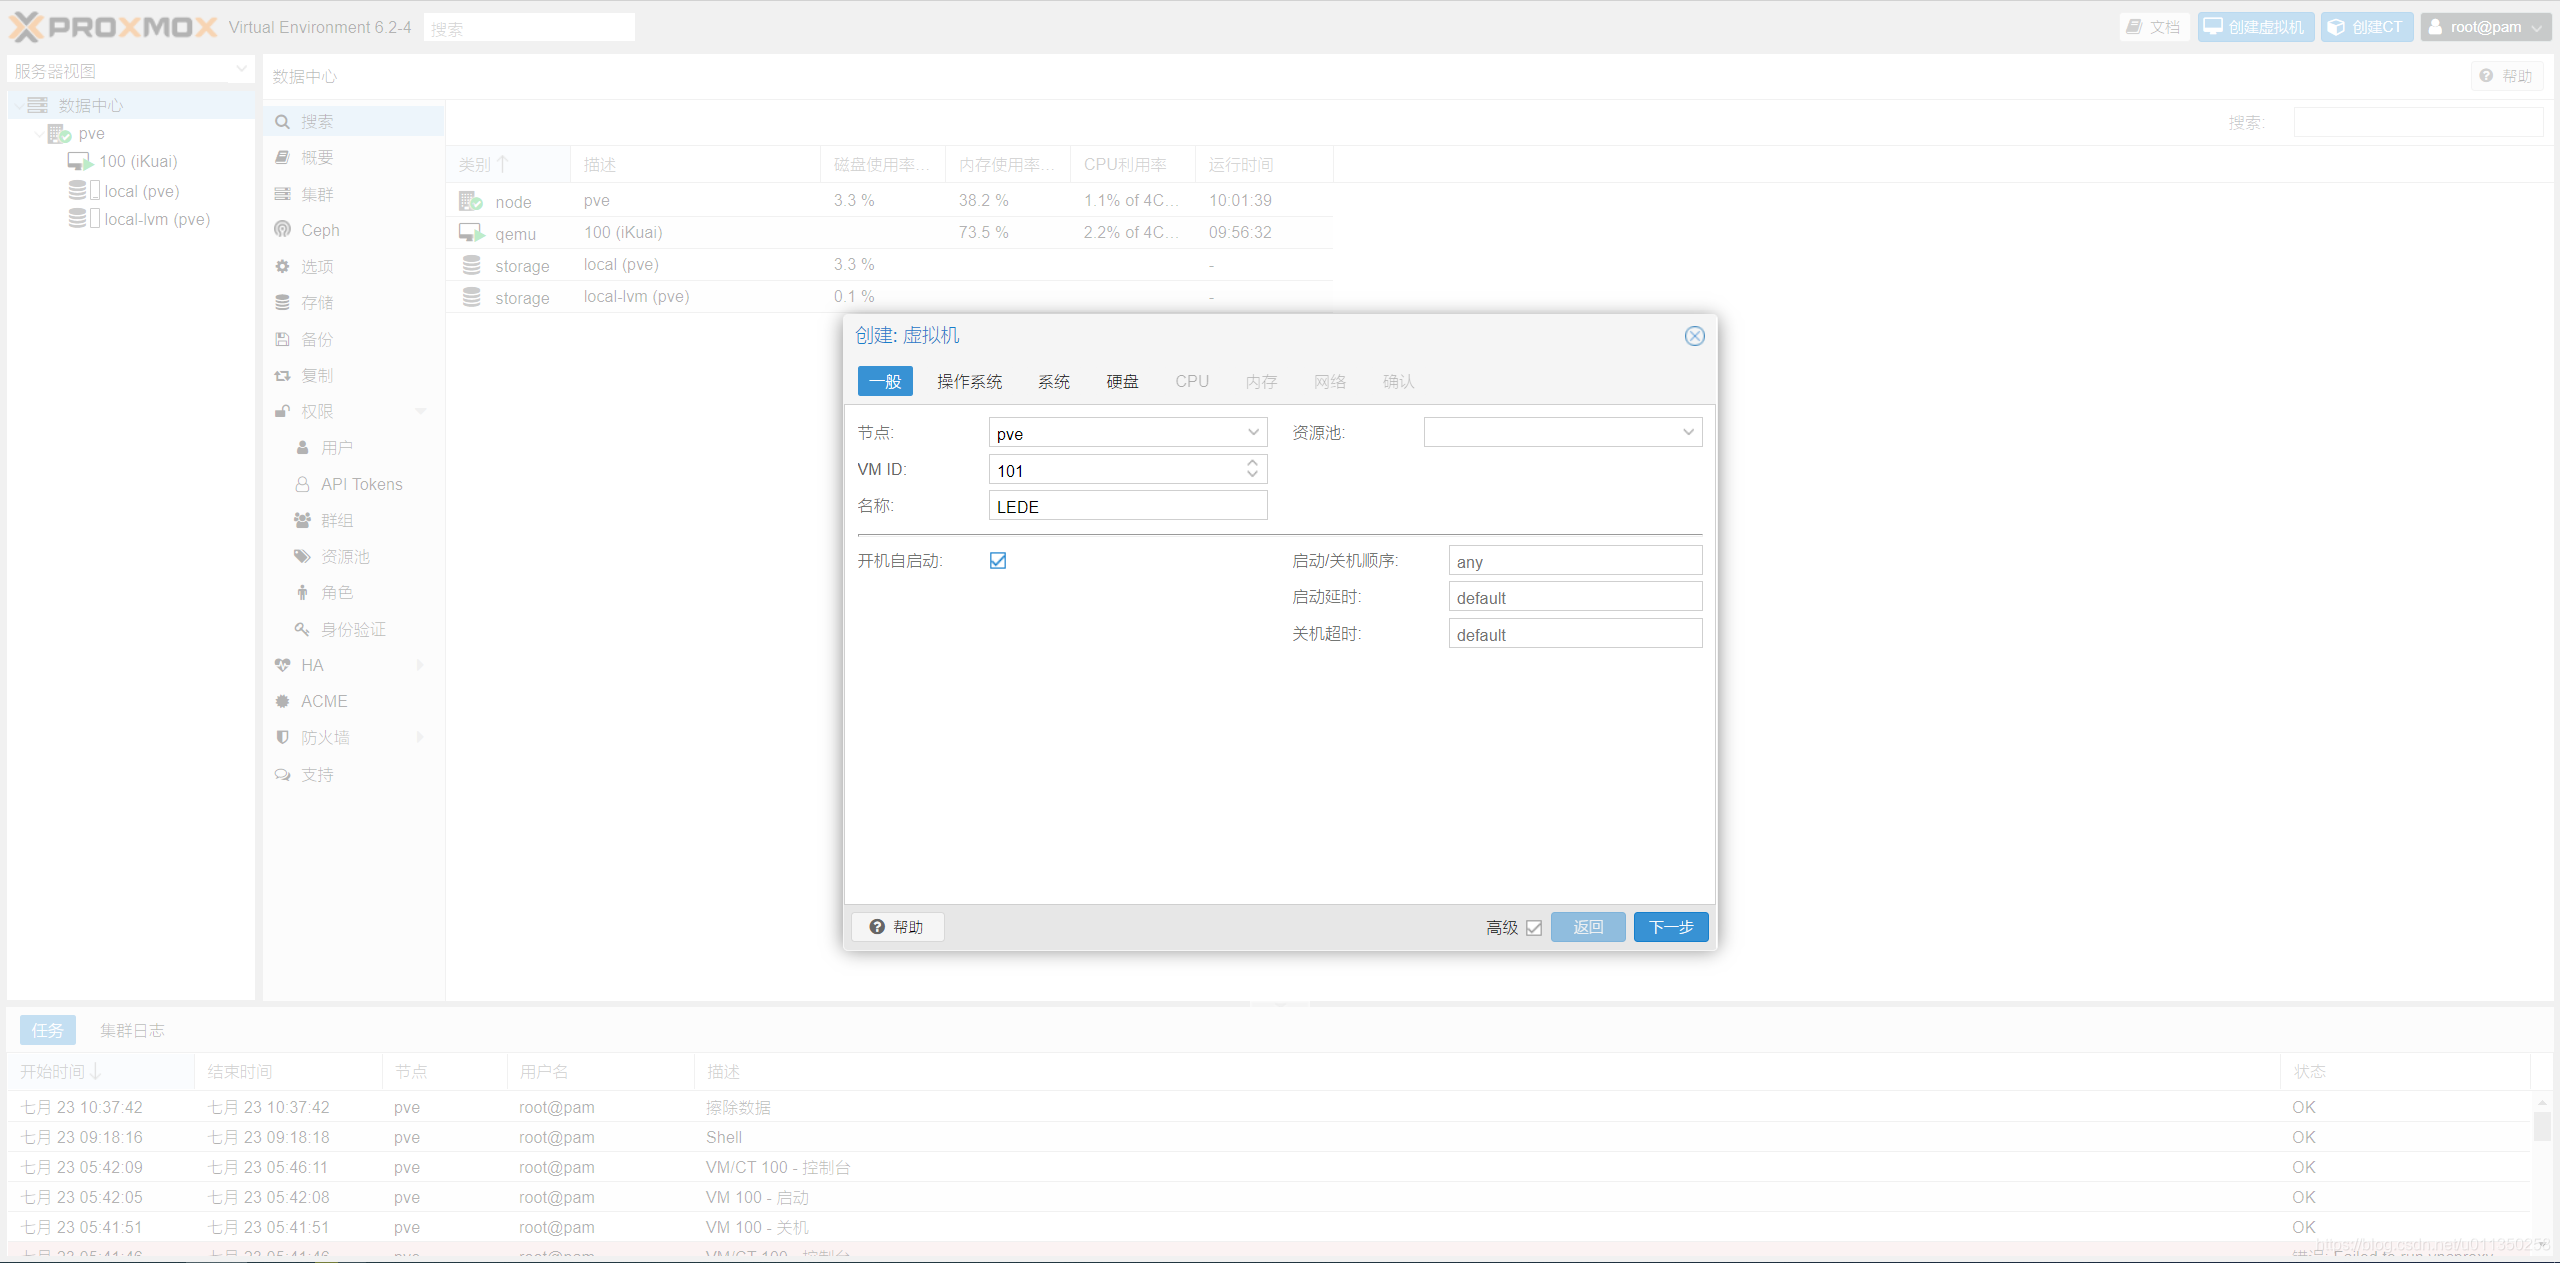Click the firewall shield icon
This screenshot has width=2560, height=1263.
pyautogui.click(x=283, y=737)
